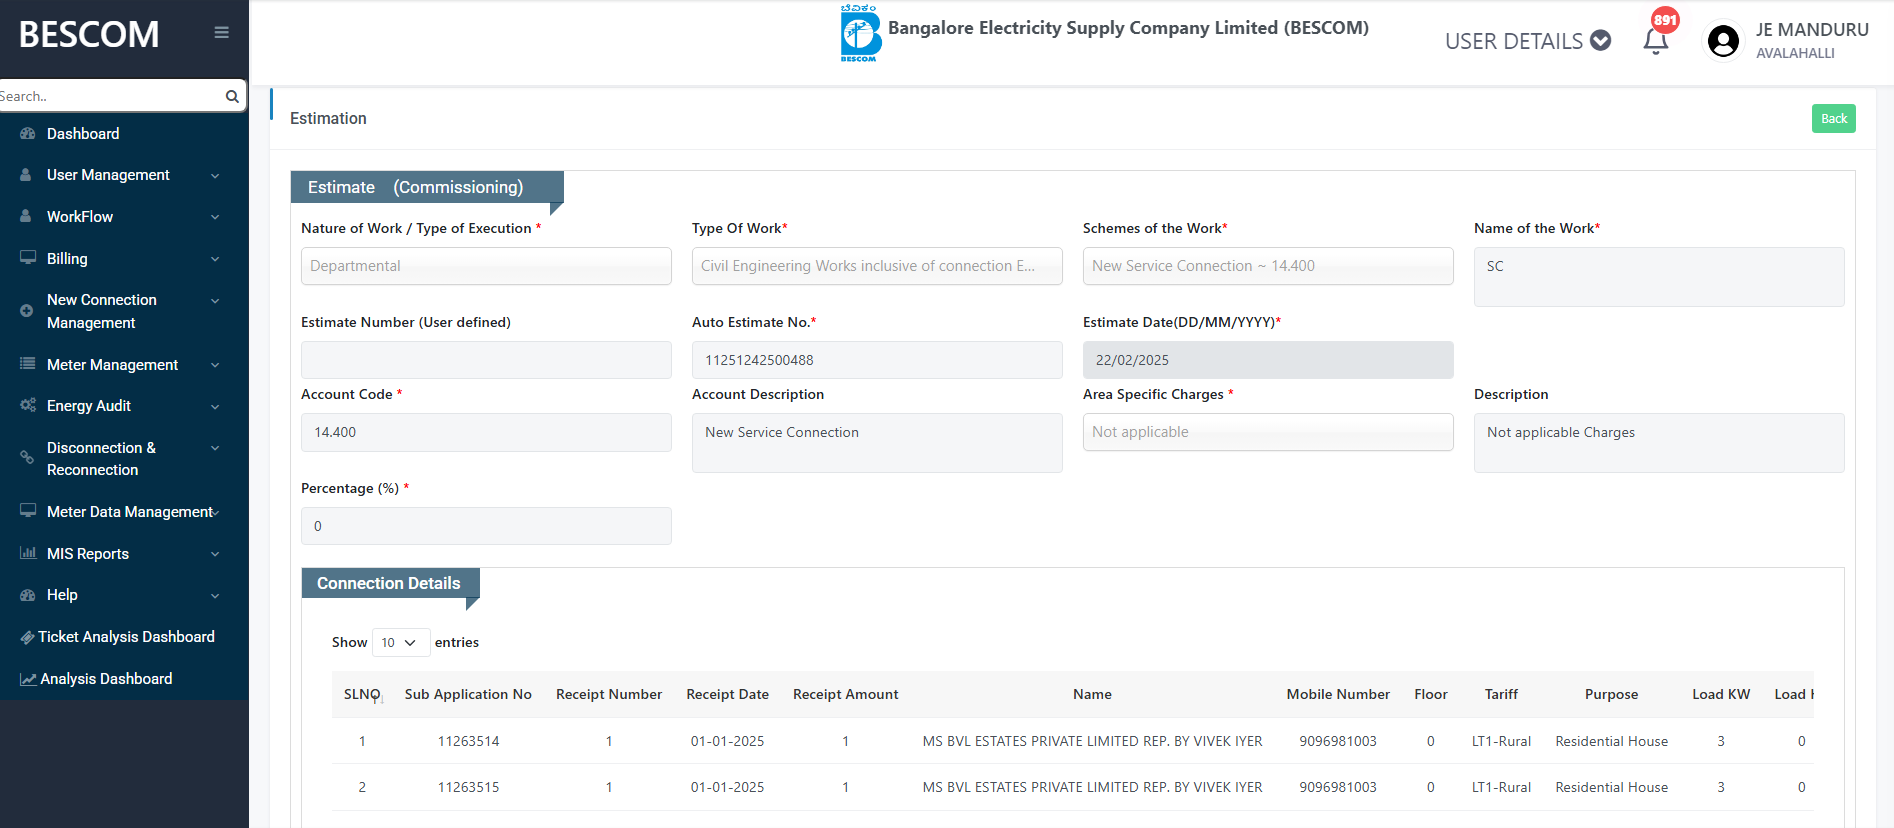
Task: Click the Tariff column header
Action: (x=1501, y=694)
